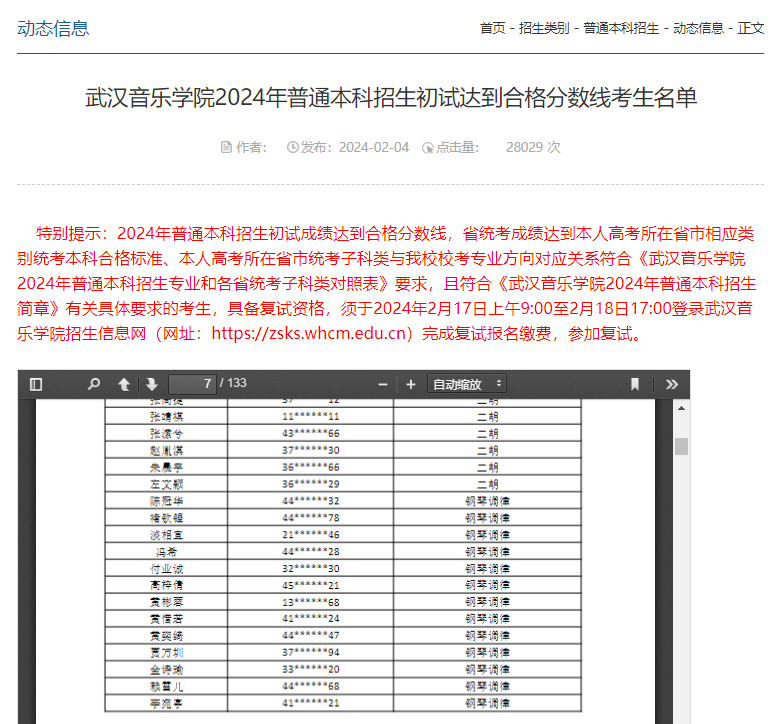Go to previous PDF page
774x724 pixels.
pos(124,384)
